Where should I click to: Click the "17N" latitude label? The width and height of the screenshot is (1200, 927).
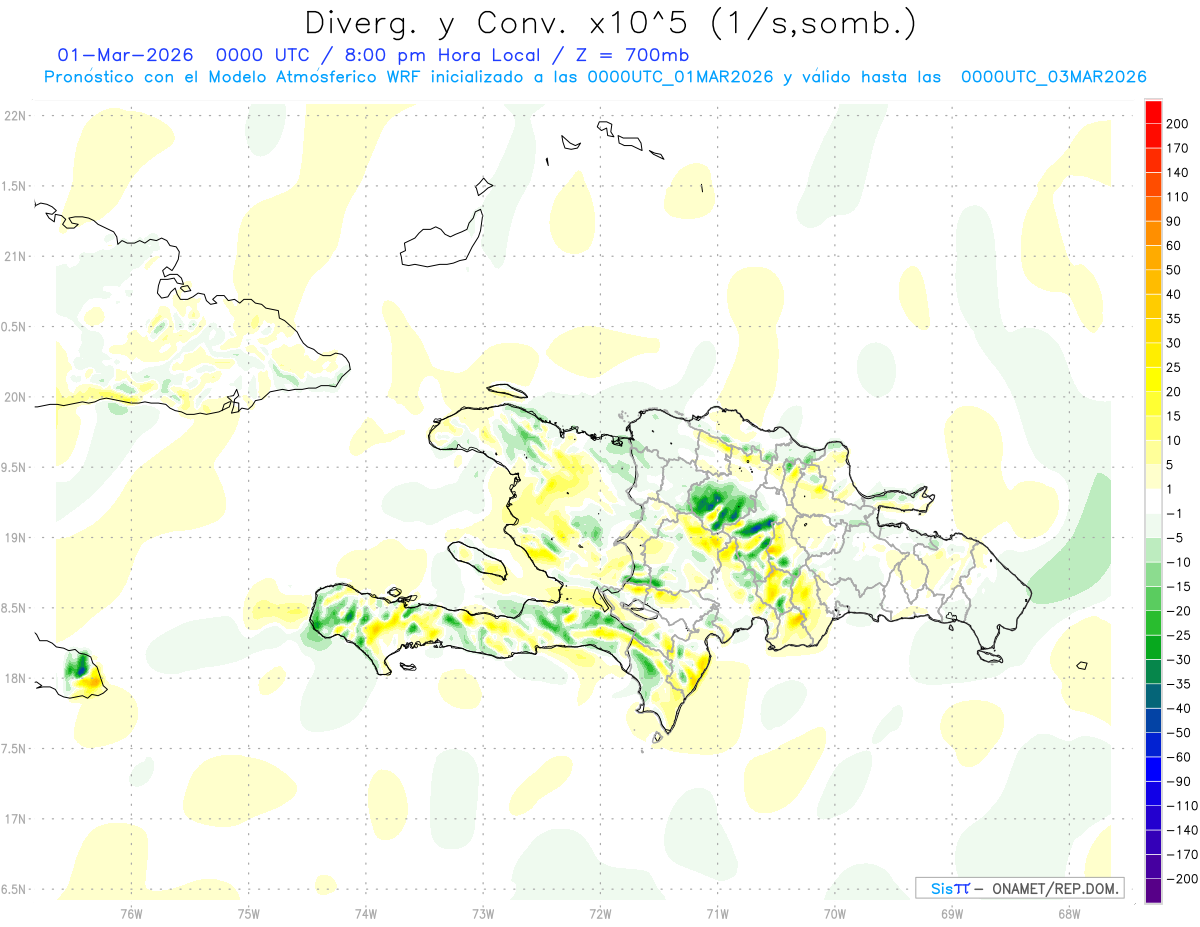pyautogui.click(x=14, y=819)
